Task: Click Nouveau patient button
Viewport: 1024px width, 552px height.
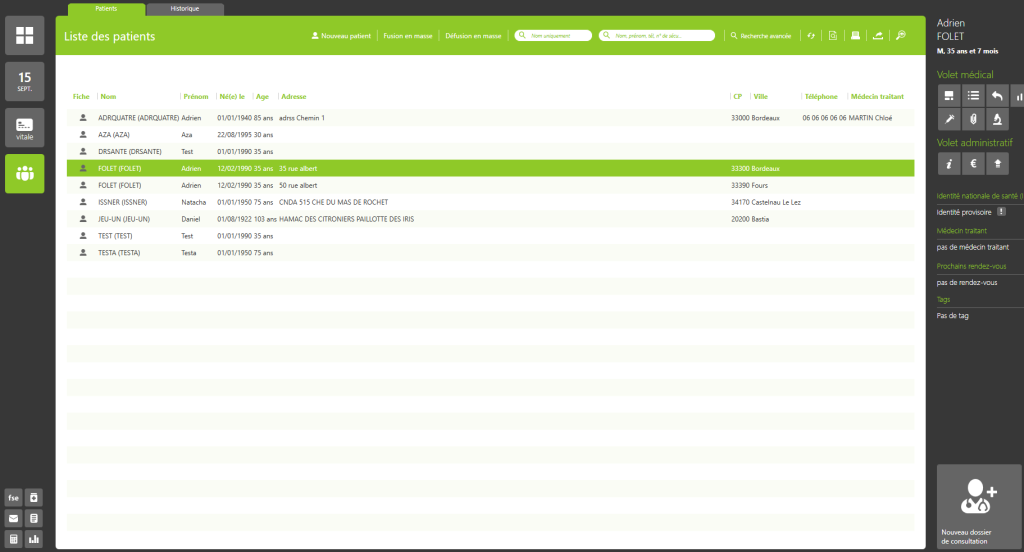Action: point(341,36)
